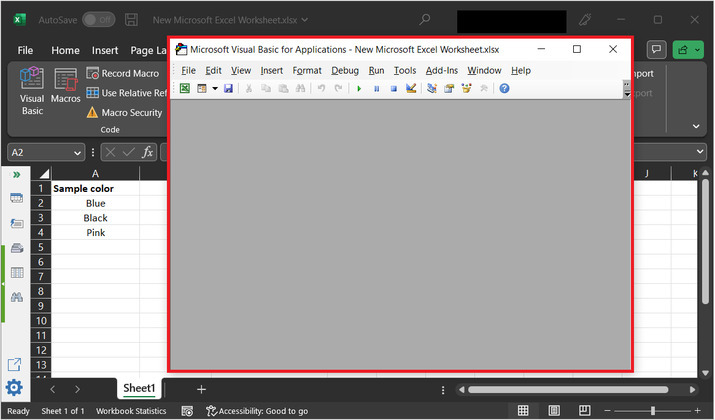Click Break pause button in VBA toolbar

coord(377,88)
